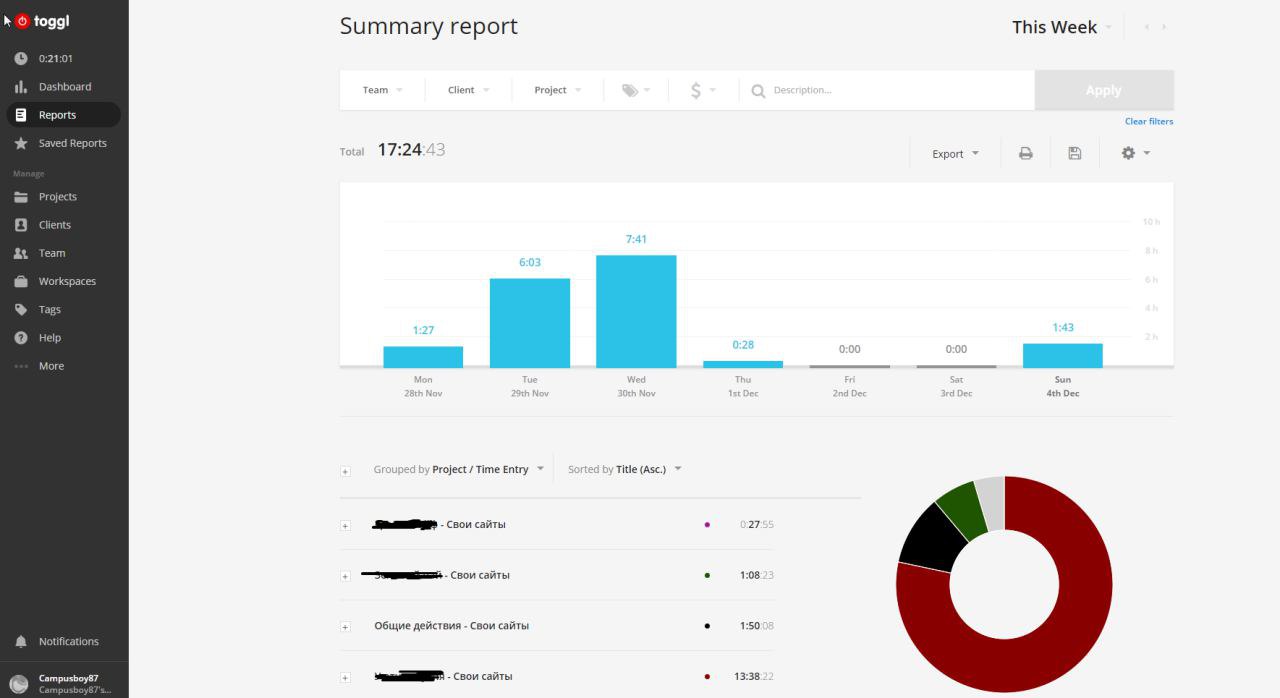Open the billable dollar filter

tap(703, 90)
